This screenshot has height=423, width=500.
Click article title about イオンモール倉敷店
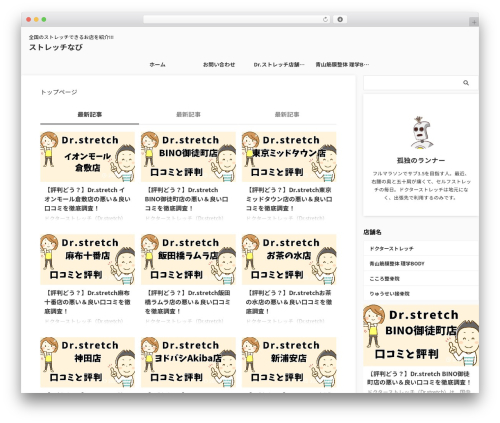click(x=87, y=199)
